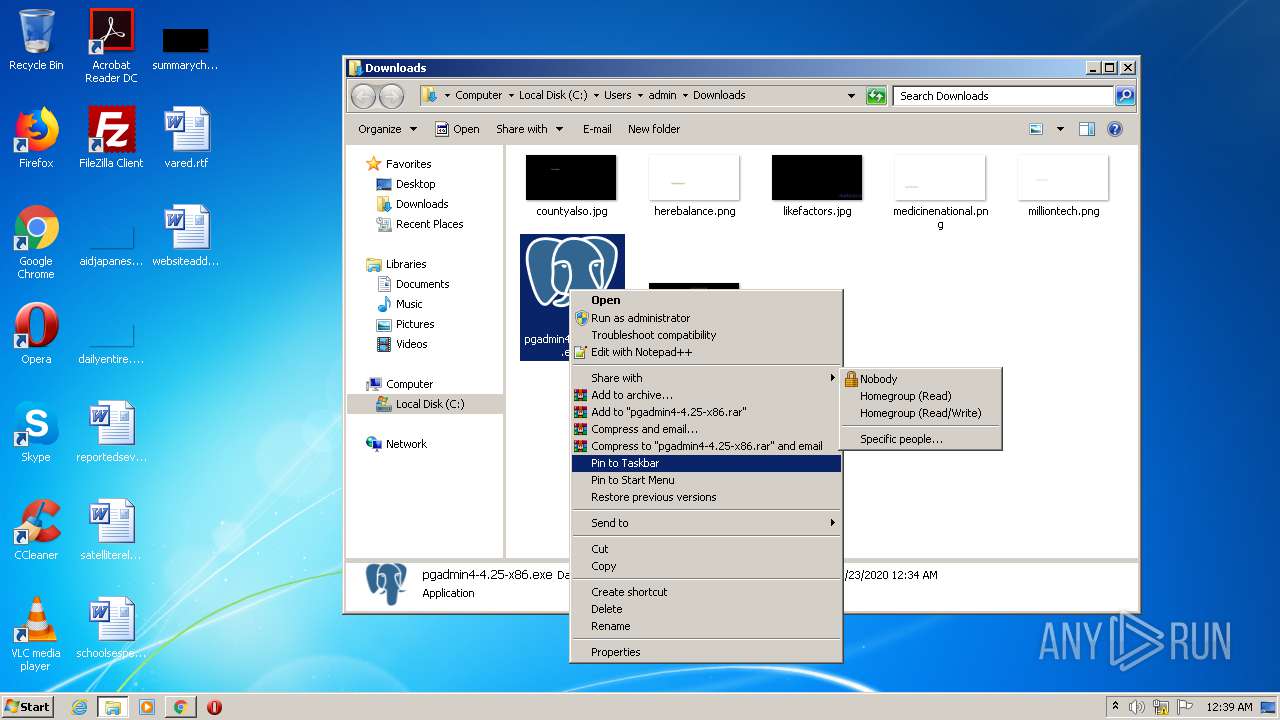The height and width of the screenshot is (720, 1280).
Task: Share with Nobody in submenu
Action: [920, 379]
